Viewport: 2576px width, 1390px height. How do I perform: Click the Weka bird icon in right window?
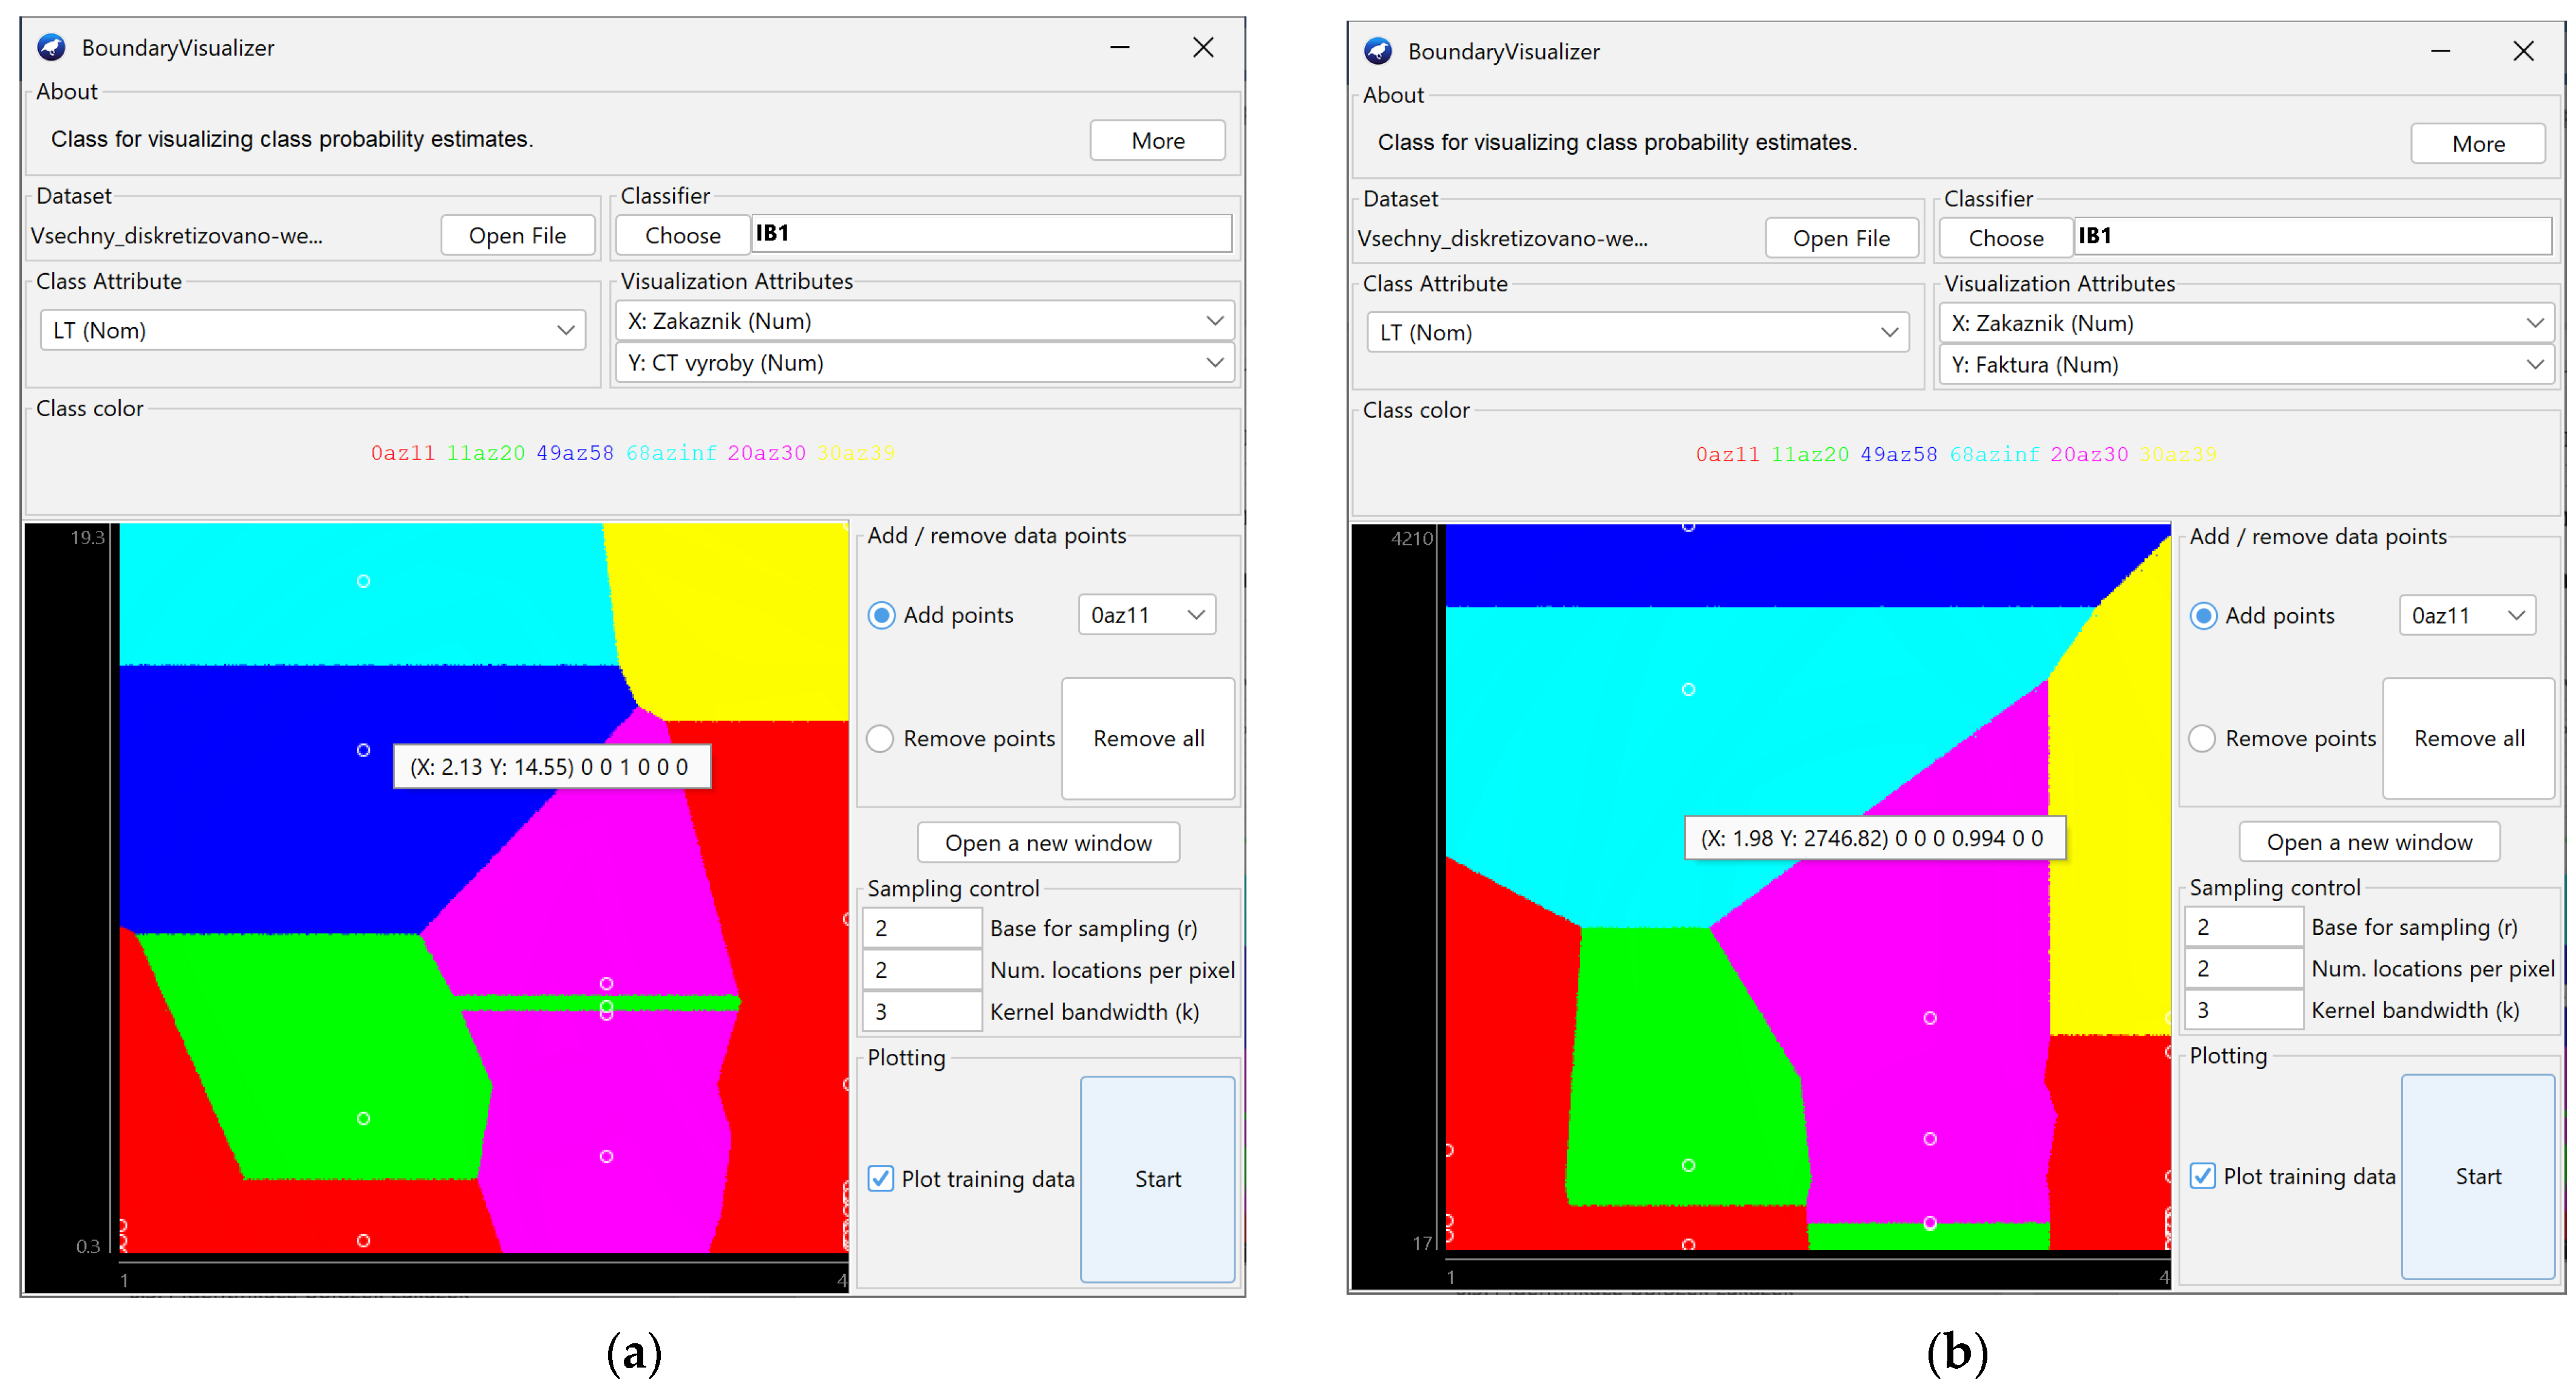tap(1378, 51)
